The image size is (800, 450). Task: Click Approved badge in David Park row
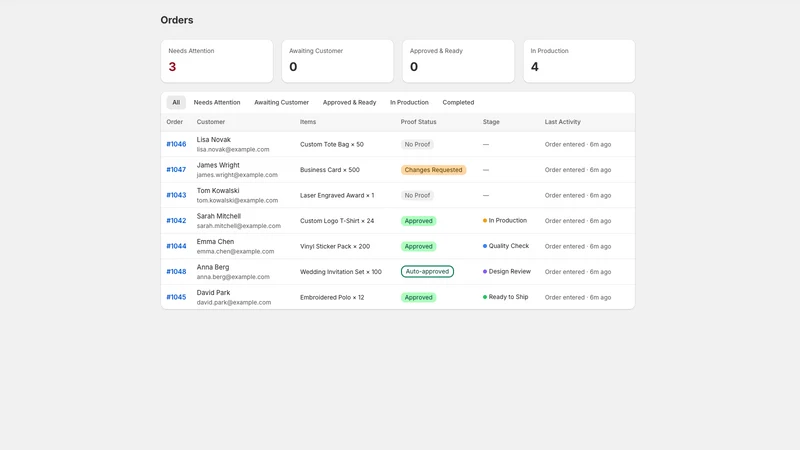(418, 297)
